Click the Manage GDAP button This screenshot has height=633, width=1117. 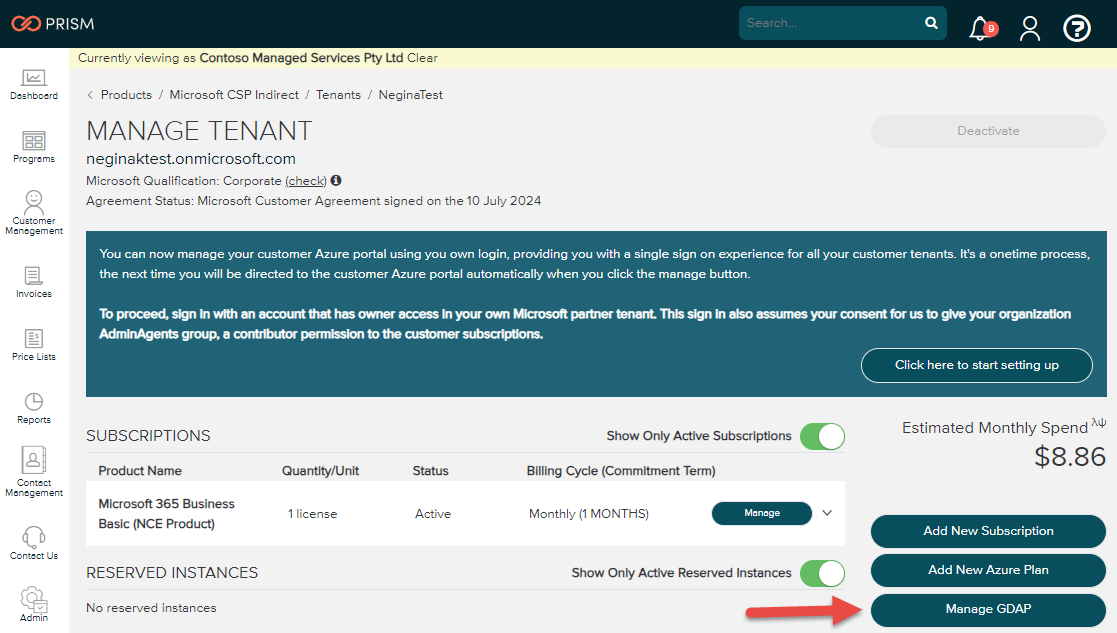(x=987, y=609)
